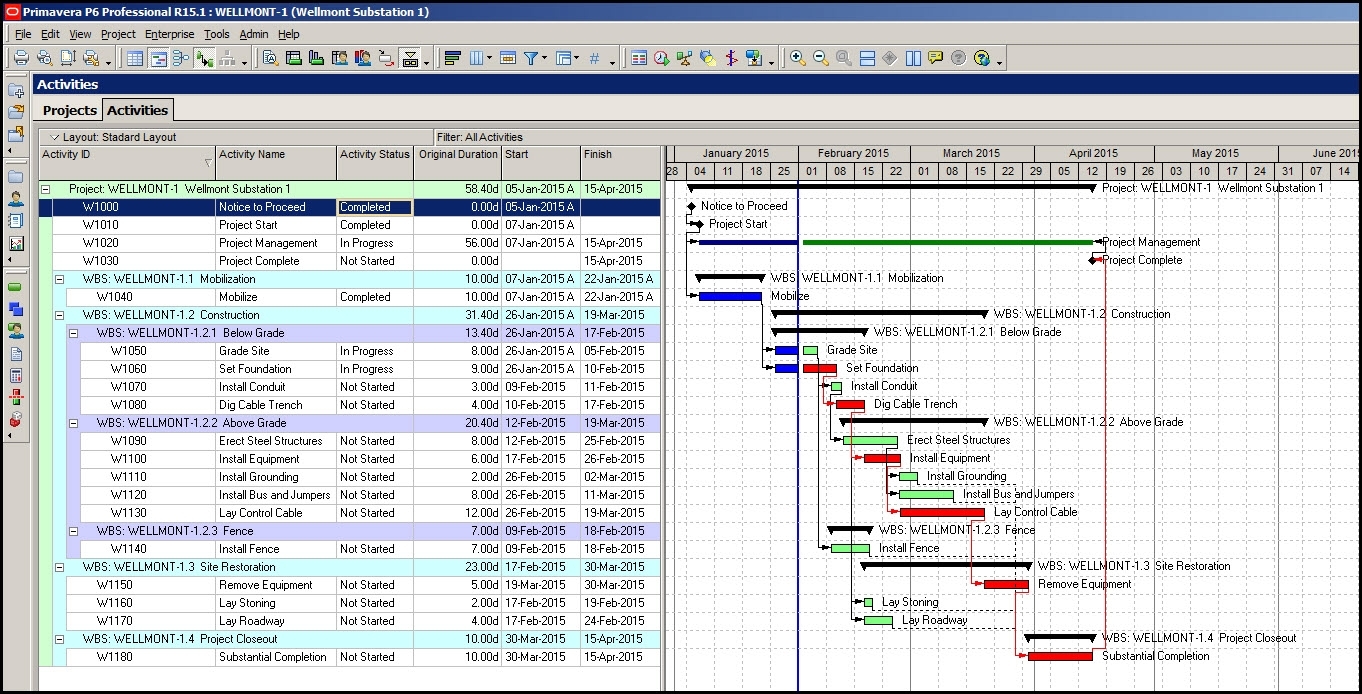Viewport: 1362px width, 694px height.
Task: Open the View menu
Action: (80, 34)
